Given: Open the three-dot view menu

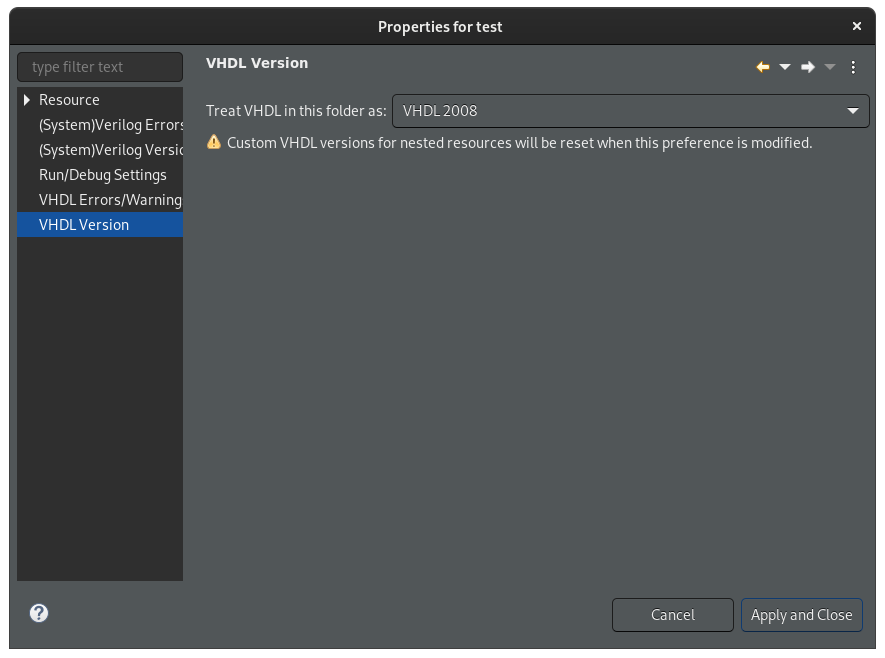Looking at the screenshot, I should coord(853,67).
